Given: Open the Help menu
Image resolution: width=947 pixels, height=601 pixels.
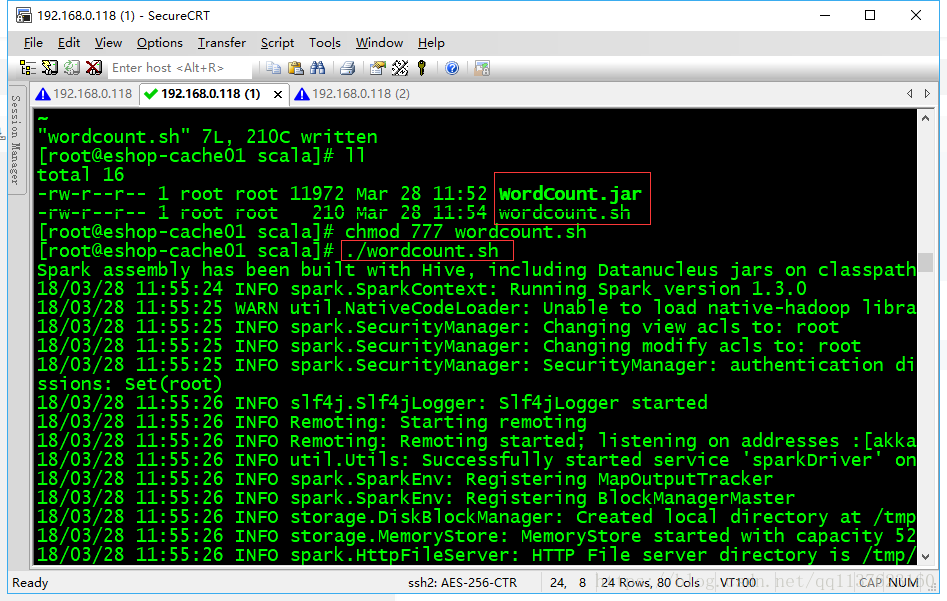Looking at the screenshot, I should [x=431, y=43].
